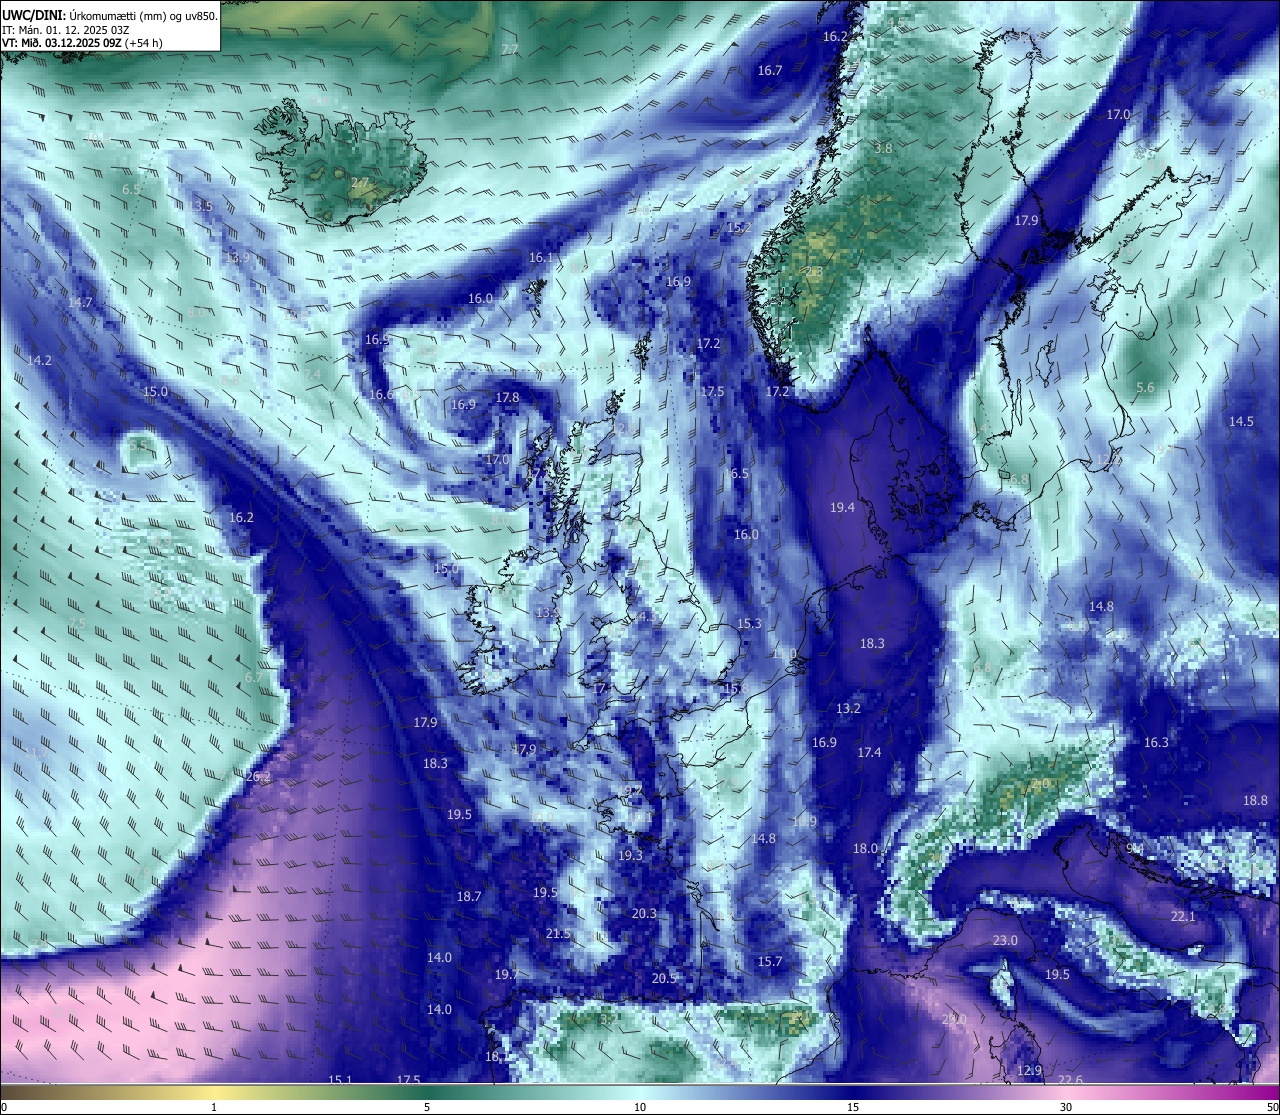Click the 15.2 value label
The height and width of the screenshot is (1115, 1280).
[739, 228]
